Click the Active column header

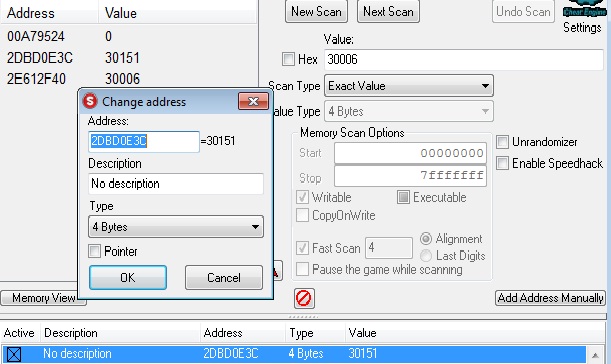tap(19, 333)
